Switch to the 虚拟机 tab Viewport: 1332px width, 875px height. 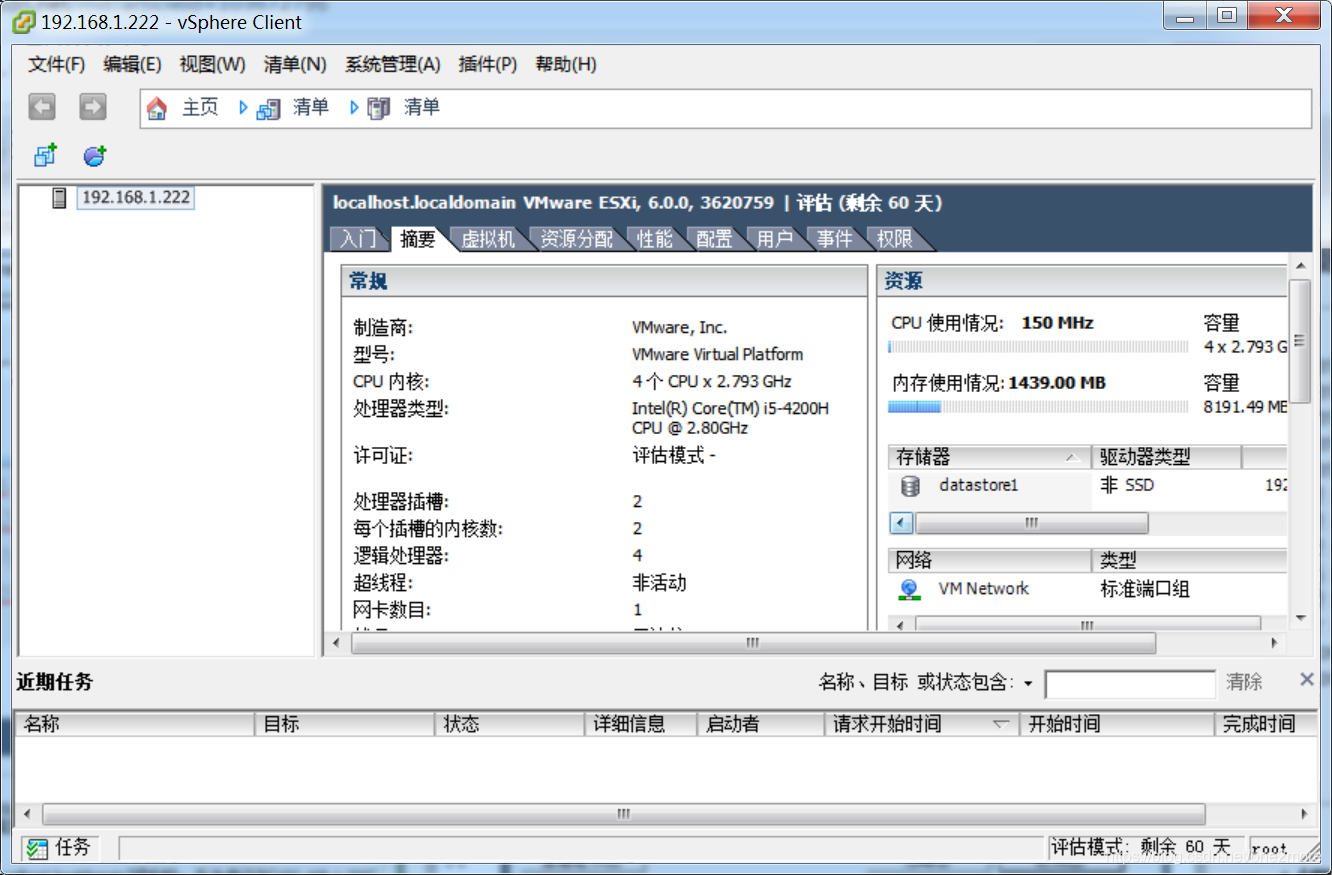(x=488, y=239)
